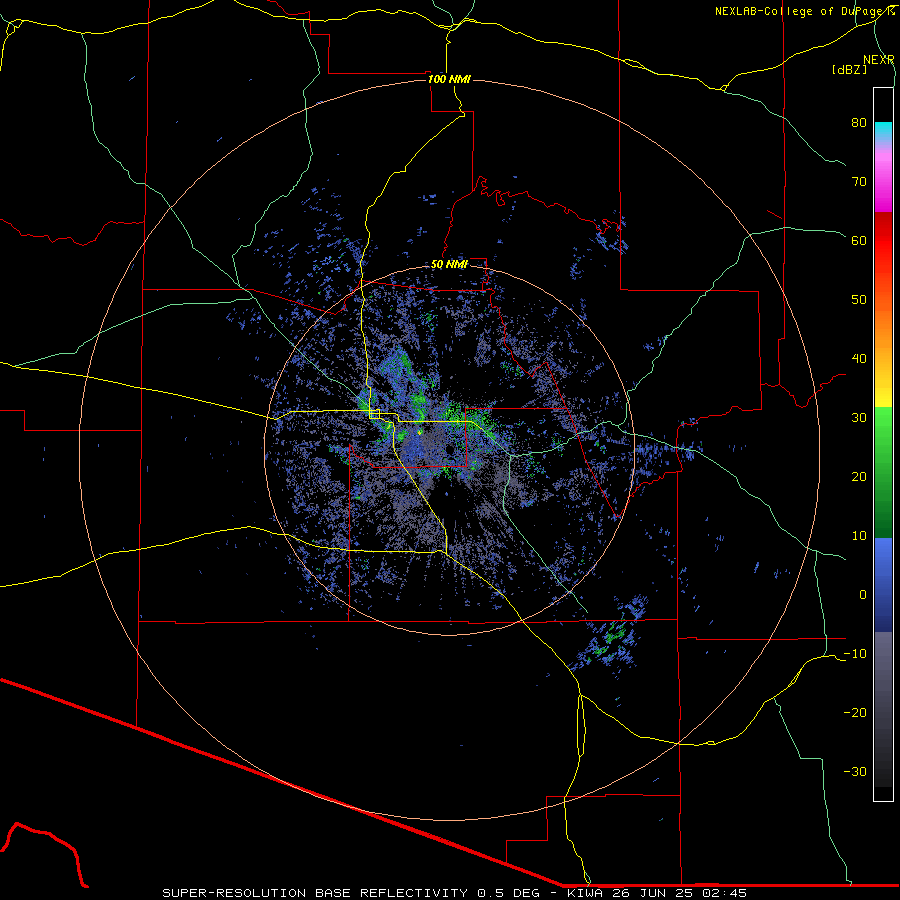Click the 40 value on the dBZ scale
Image resolution: width=900 pixels, height=900 pixels.
pyautogui.click(x=859, y=359)
